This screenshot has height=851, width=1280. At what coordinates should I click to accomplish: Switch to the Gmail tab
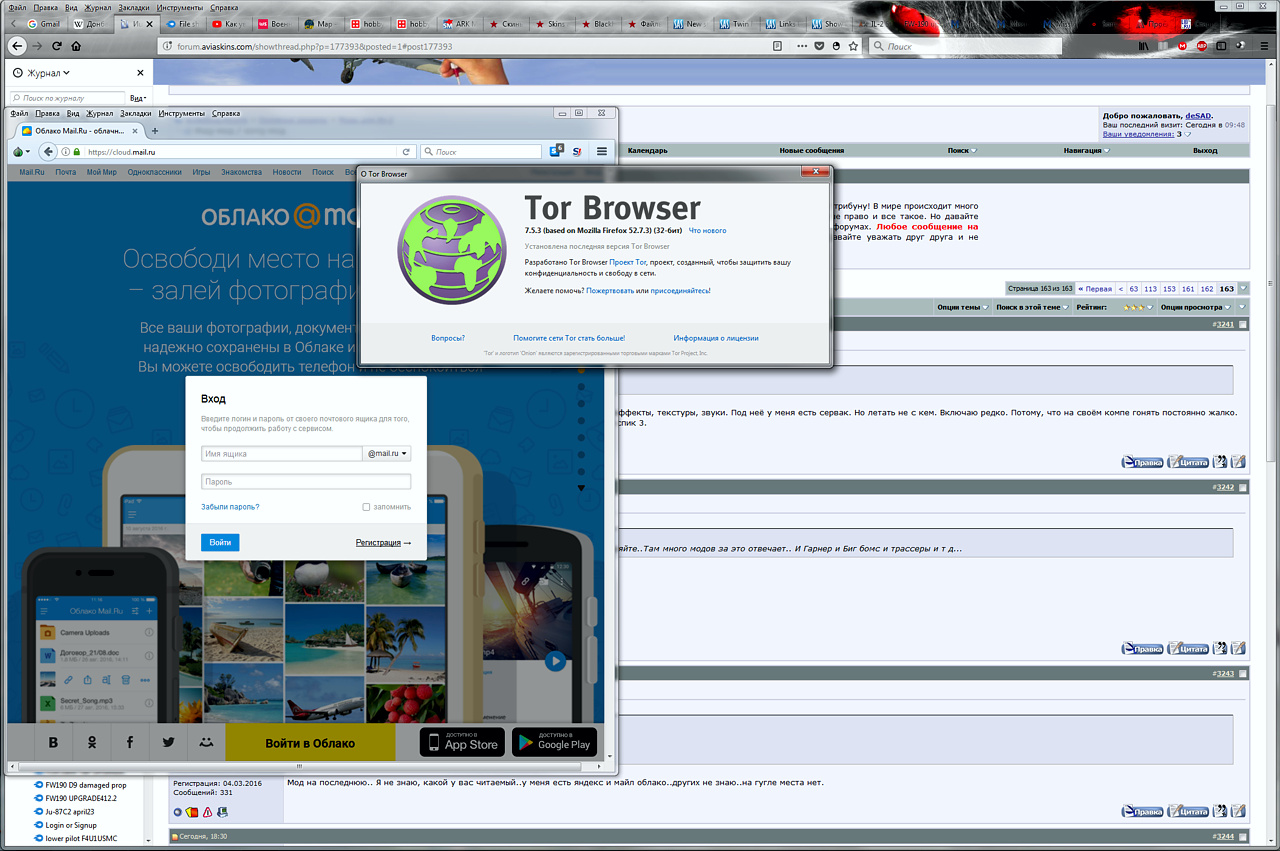(44, 23)
